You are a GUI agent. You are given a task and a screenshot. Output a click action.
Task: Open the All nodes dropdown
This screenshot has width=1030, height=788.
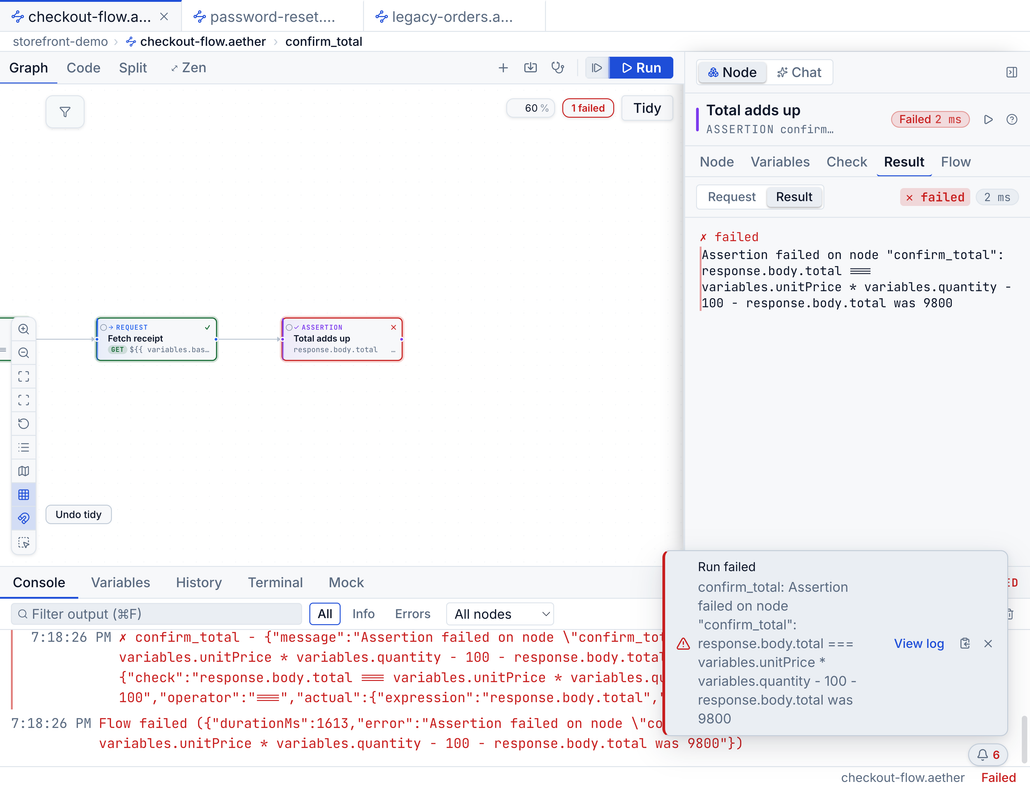pos(500,614)
